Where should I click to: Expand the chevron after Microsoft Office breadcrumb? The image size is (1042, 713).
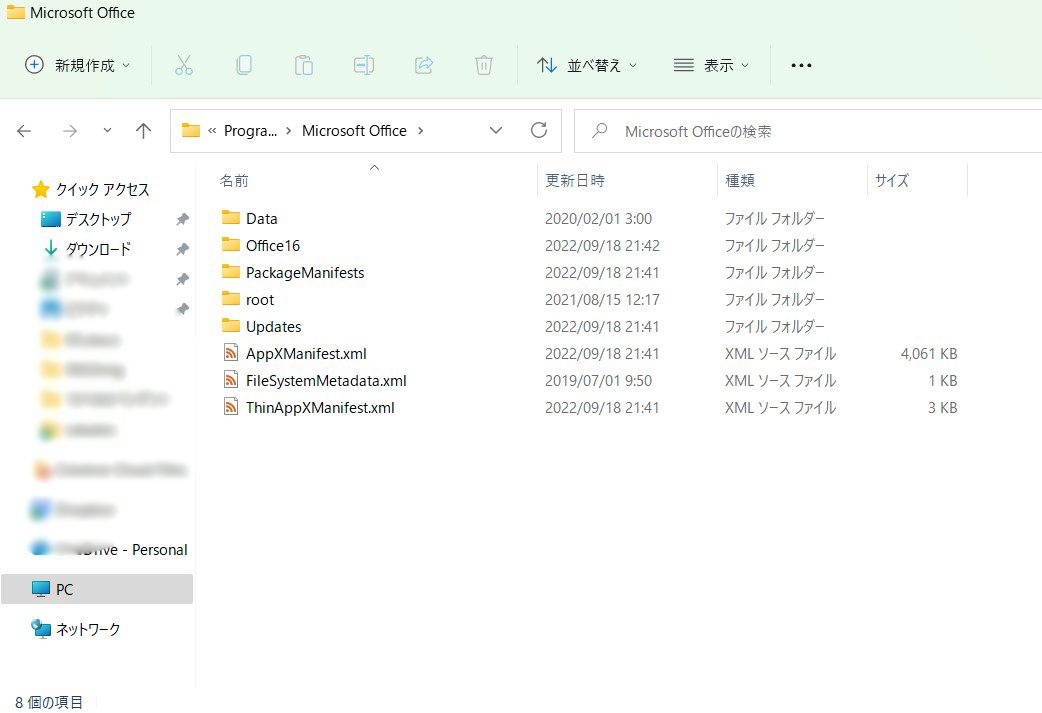pos(421,131)
